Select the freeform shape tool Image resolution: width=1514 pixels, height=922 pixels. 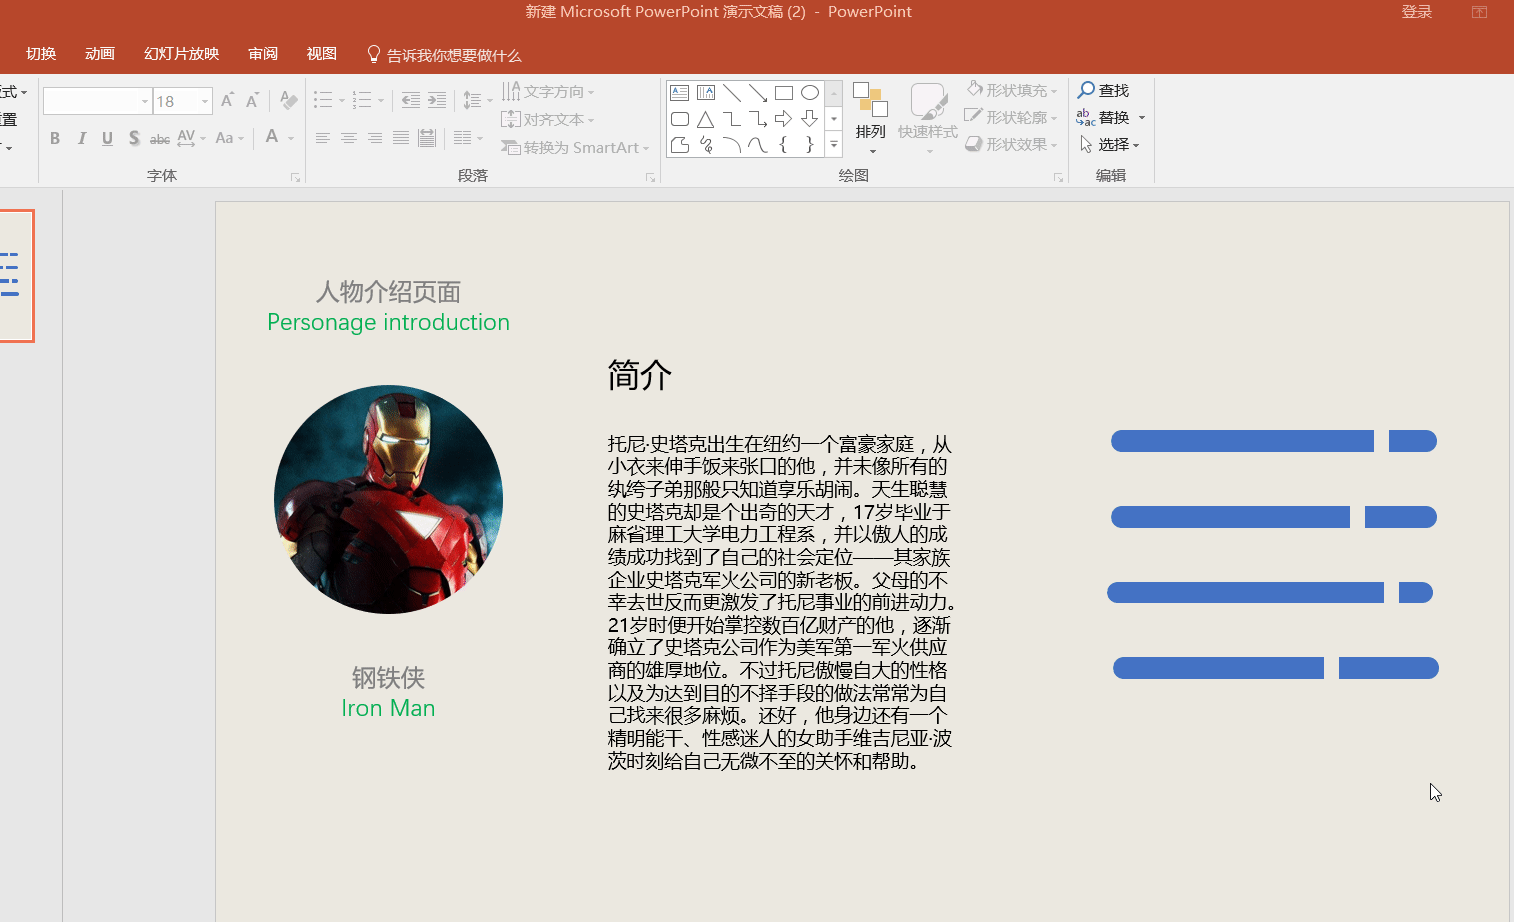[680, 145]
